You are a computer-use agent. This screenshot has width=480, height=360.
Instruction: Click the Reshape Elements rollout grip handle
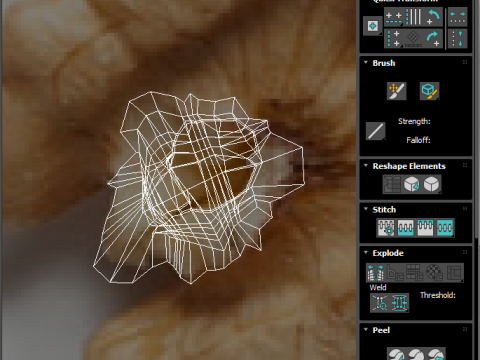pos(465,165)
